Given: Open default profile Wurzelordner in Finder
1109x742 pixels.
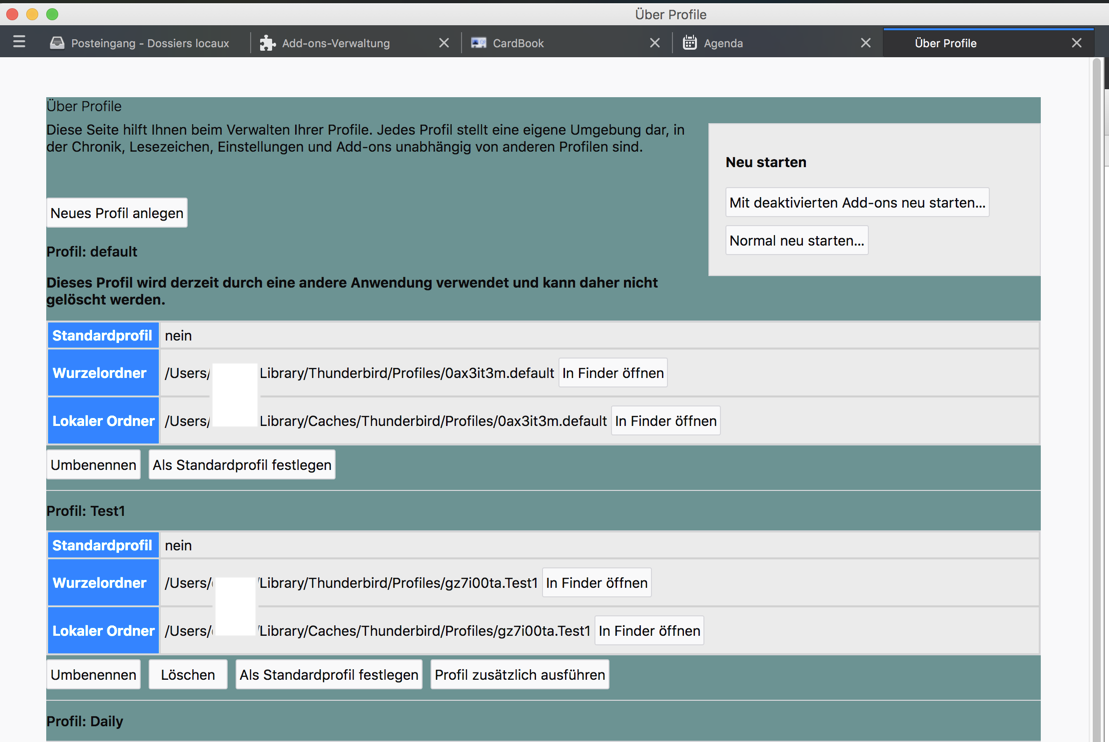Looking at the screenshot, I should (613, 373).
